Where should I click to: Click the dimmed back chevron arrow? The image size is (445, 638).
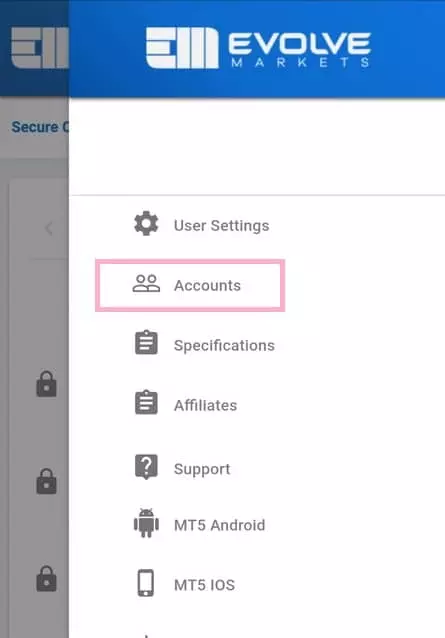(x=49, y=228)
